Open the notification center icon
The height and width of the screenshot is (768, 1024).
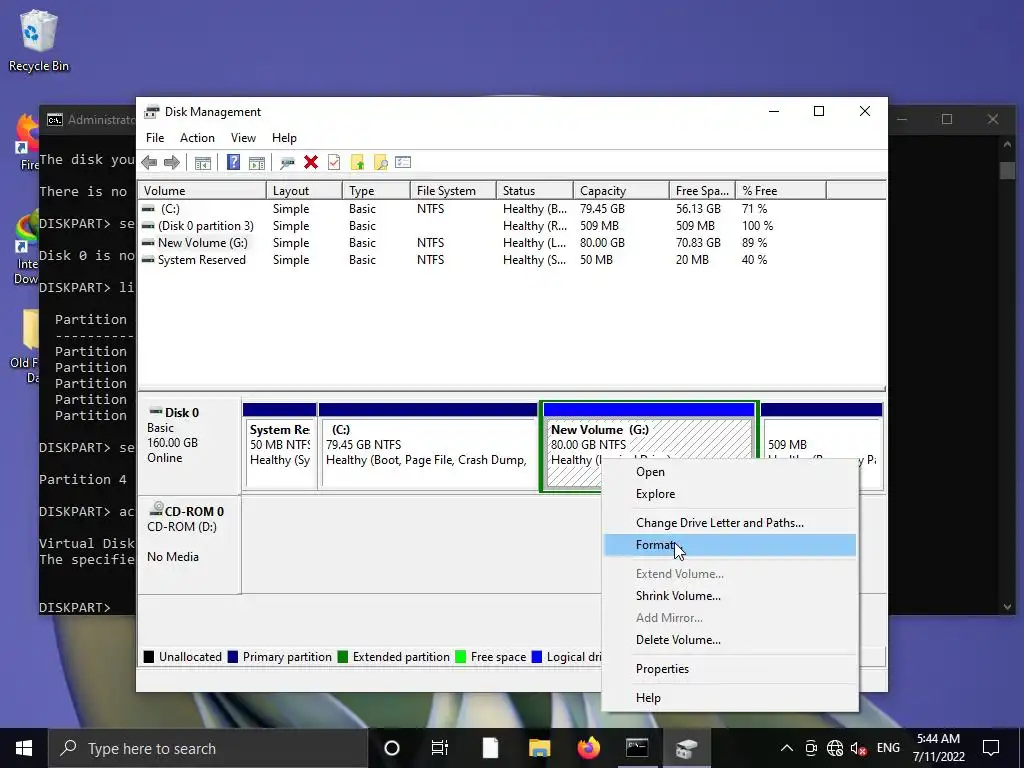point(991,748)
